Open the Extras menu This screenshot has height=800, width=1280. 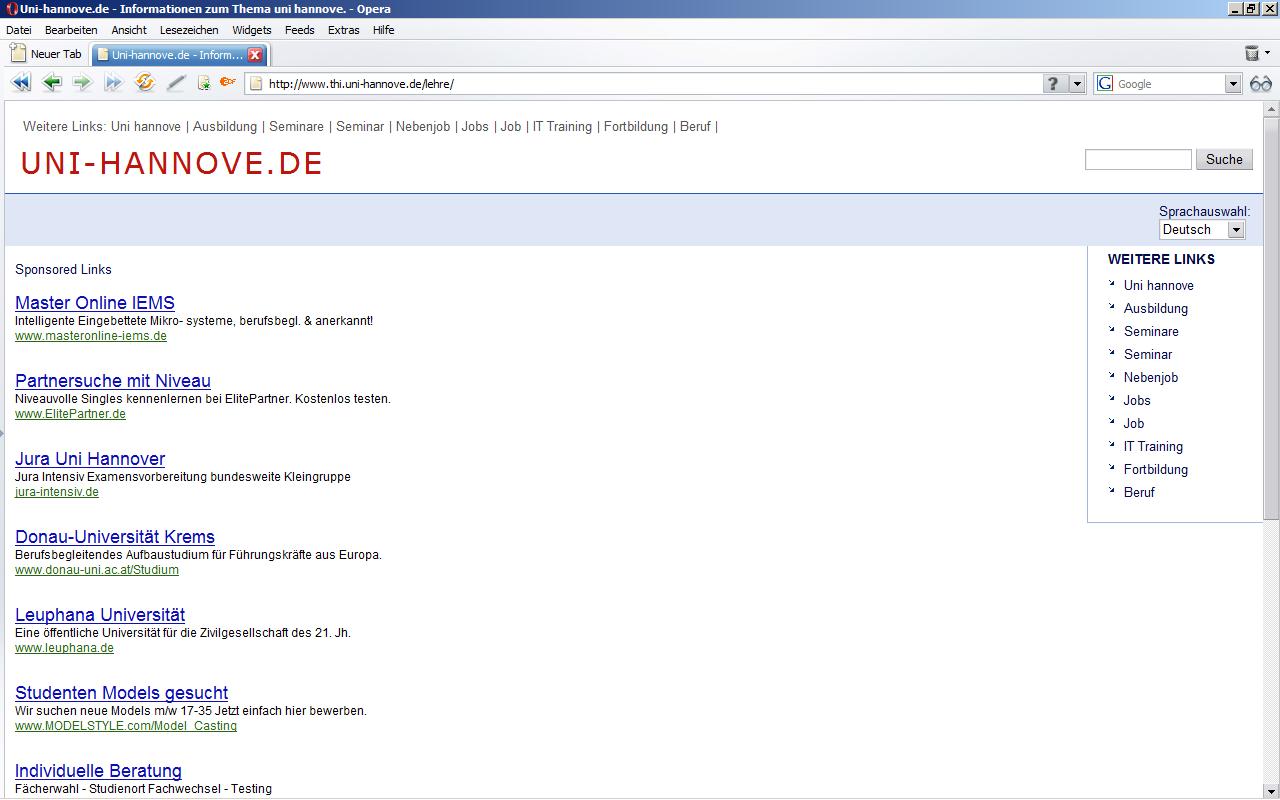pyautogui.click(x=344, y=30)
